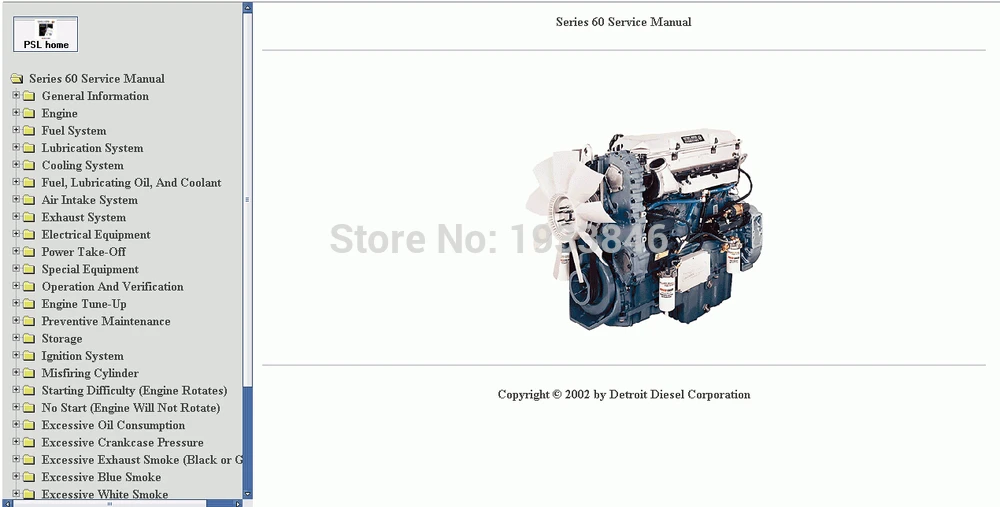
Task: Click the Series 60 Service Manual open-folder icon
Action: (17, 78)
